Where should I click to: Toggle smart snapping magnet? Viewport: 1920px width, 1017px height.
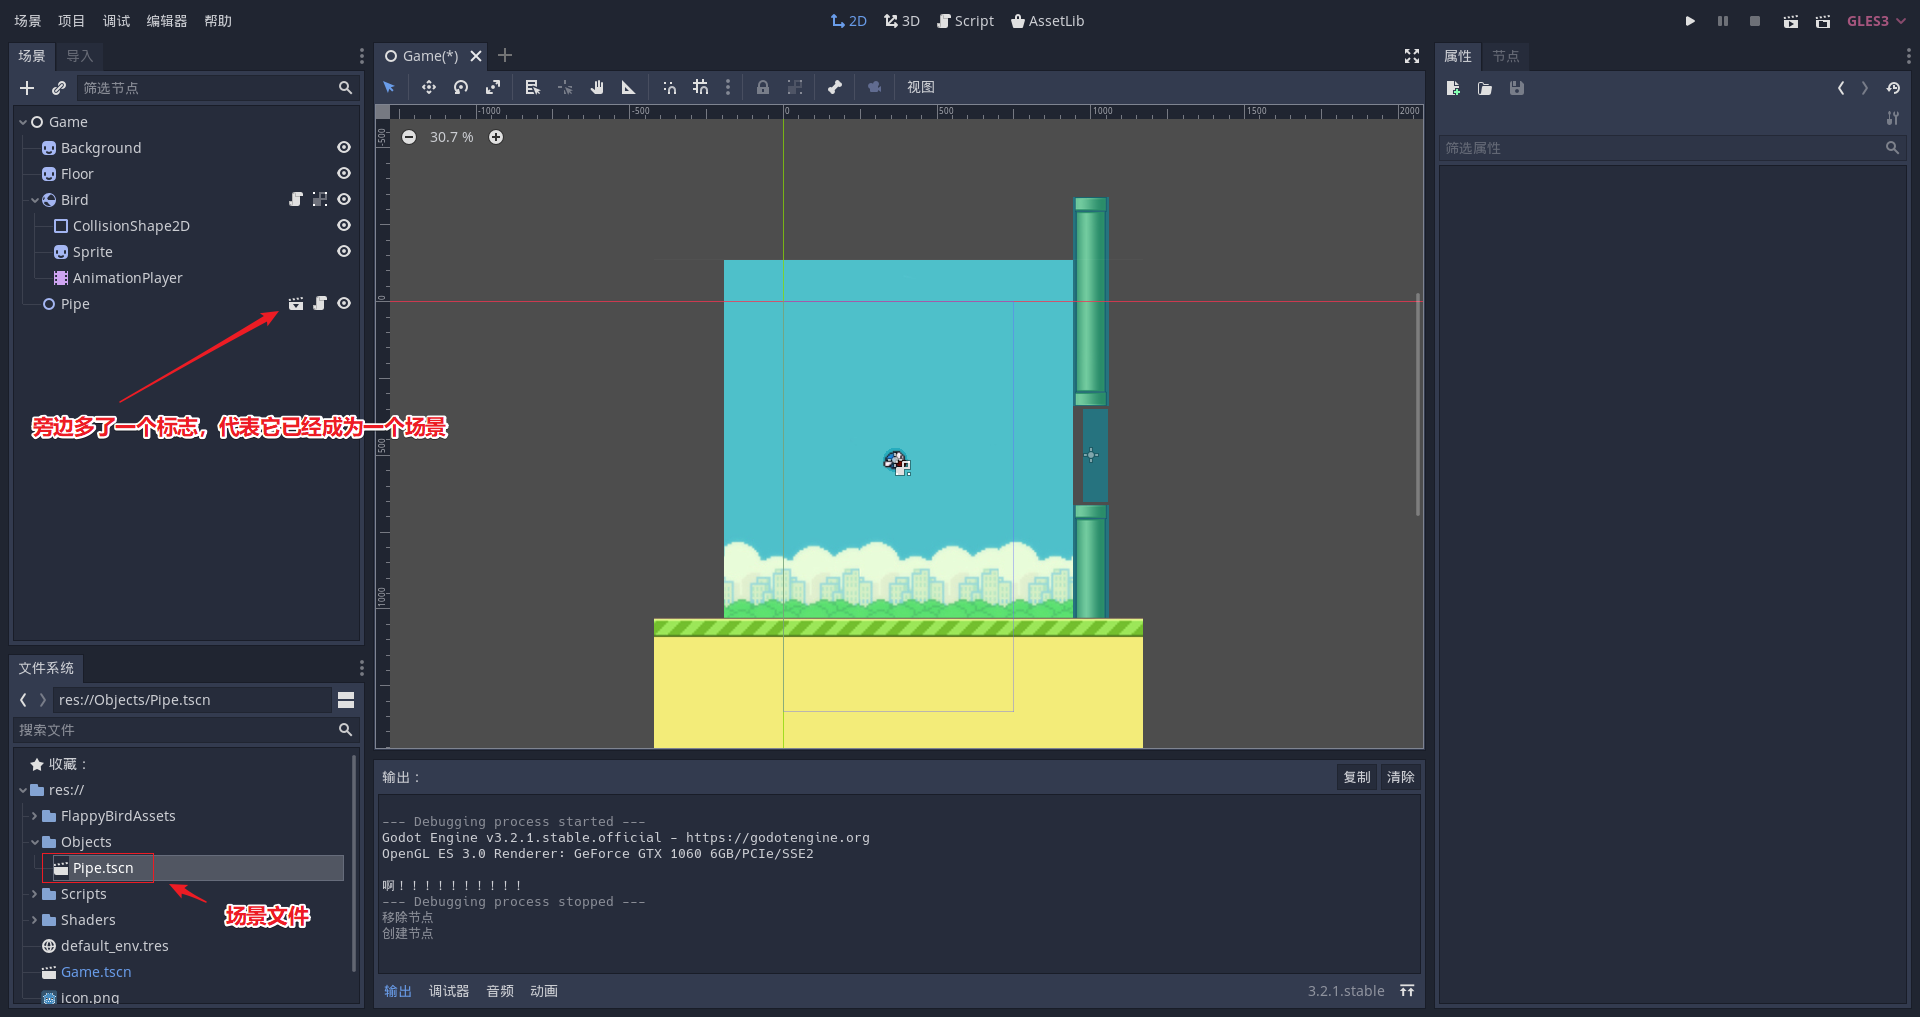[x=669, y=87]
